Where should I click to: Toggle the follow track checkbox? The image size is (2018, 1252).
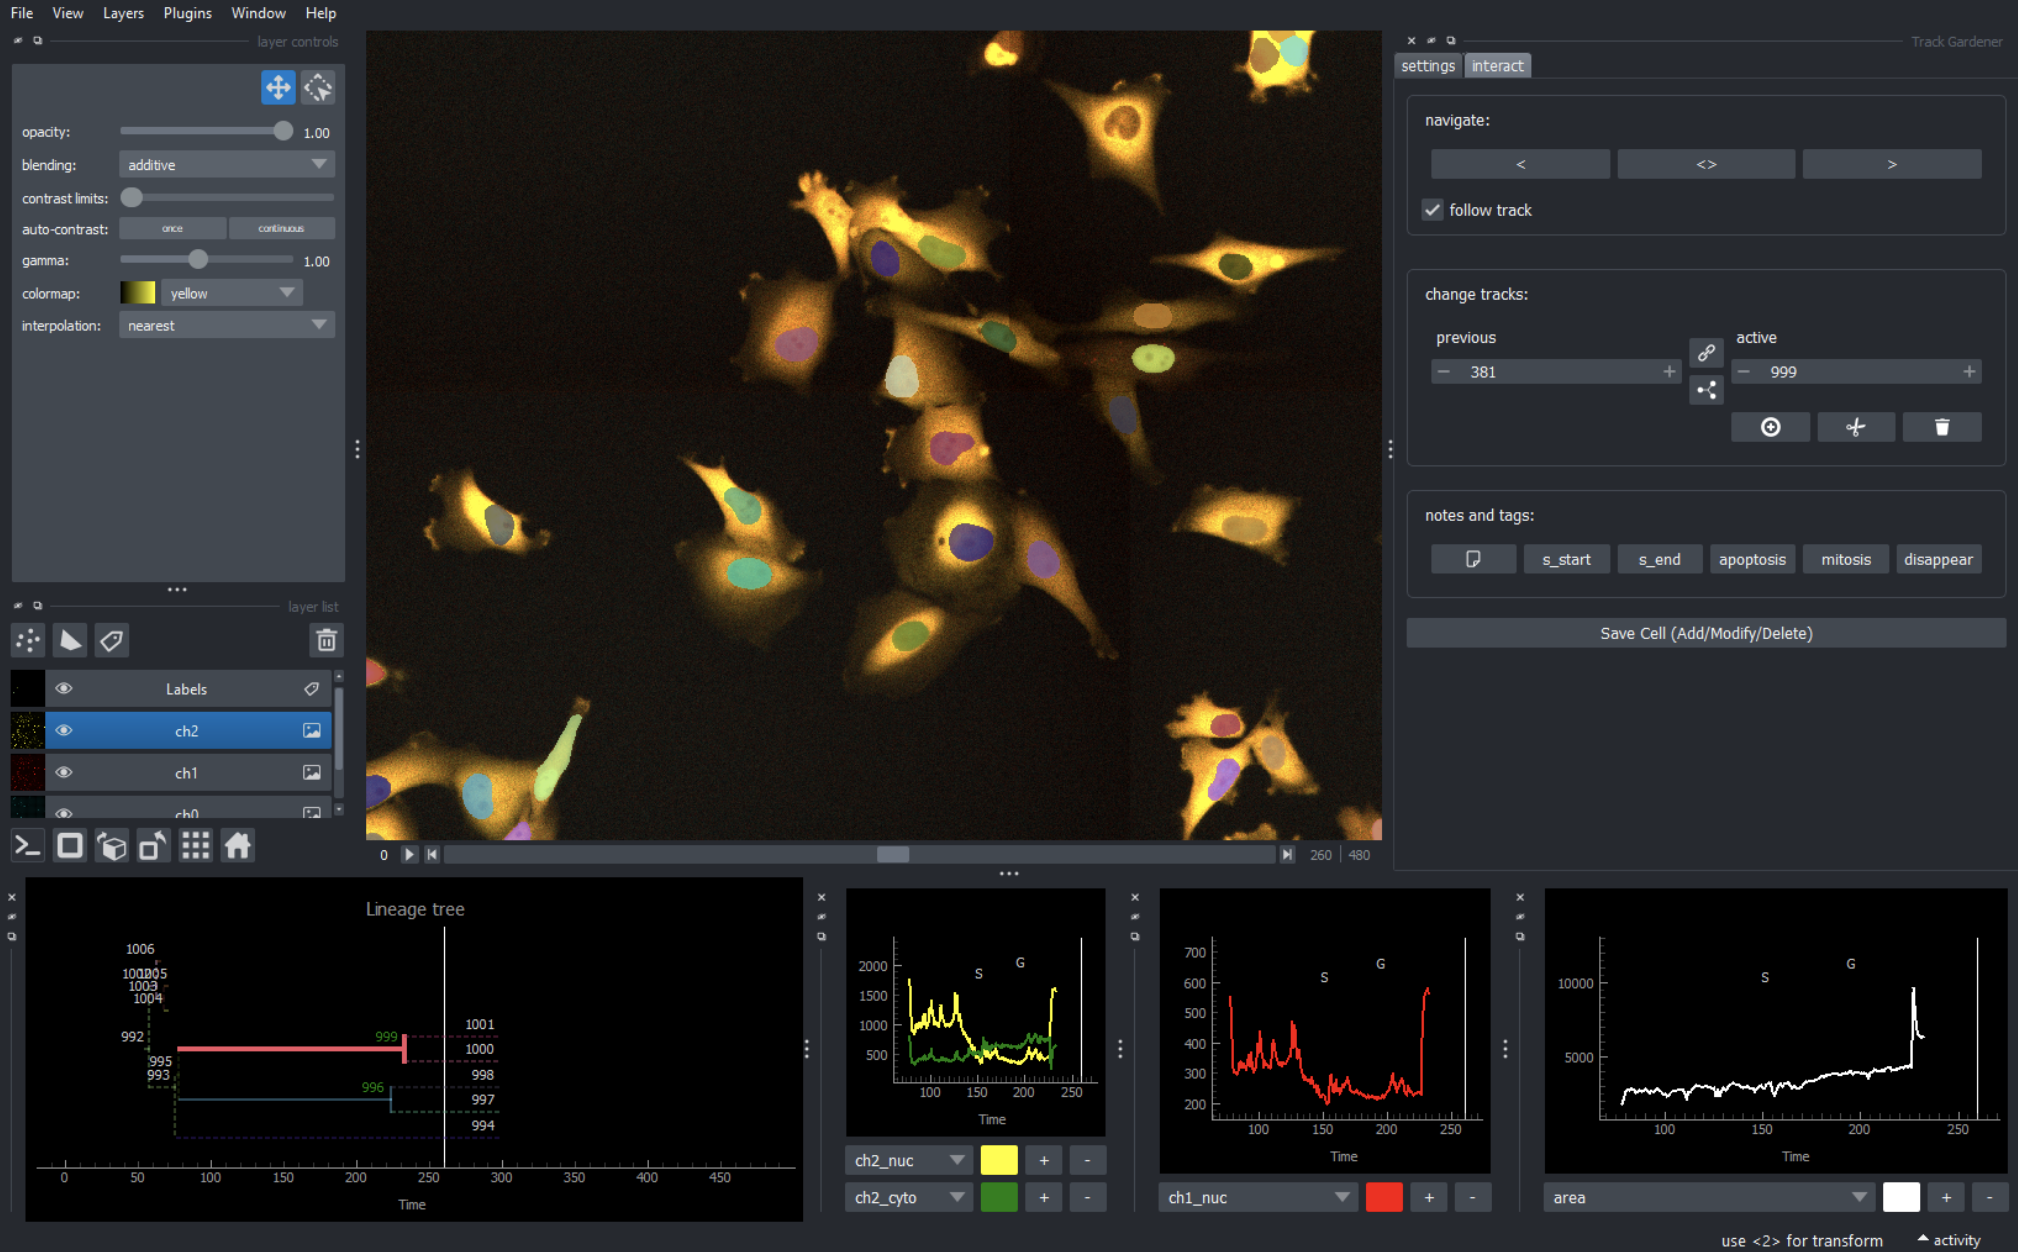click(x=1433, y=210)
